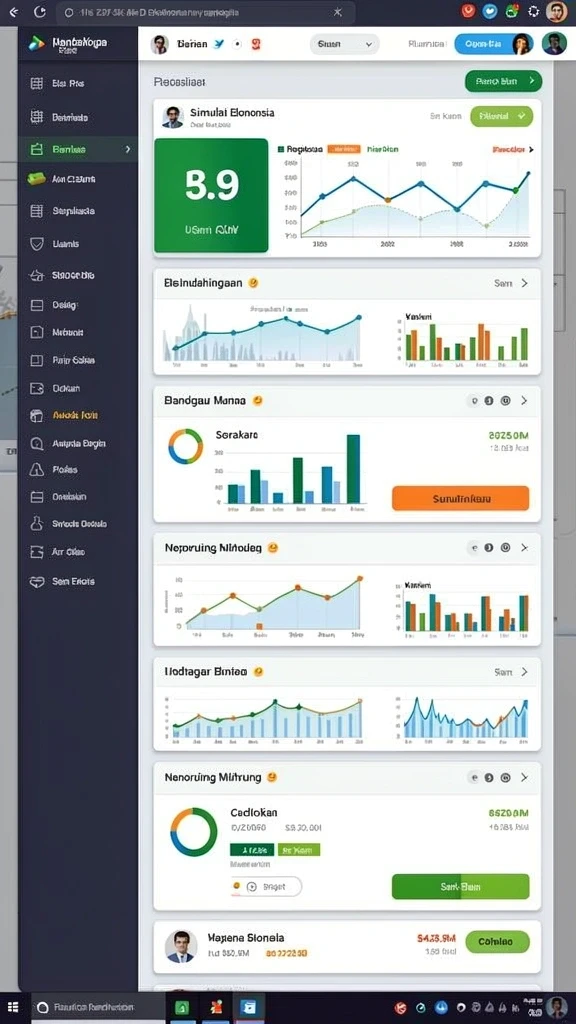This screenshot has width=576, height=1024.
Task: Click the green money icon in sidebar
Action: tap(37, 178)
